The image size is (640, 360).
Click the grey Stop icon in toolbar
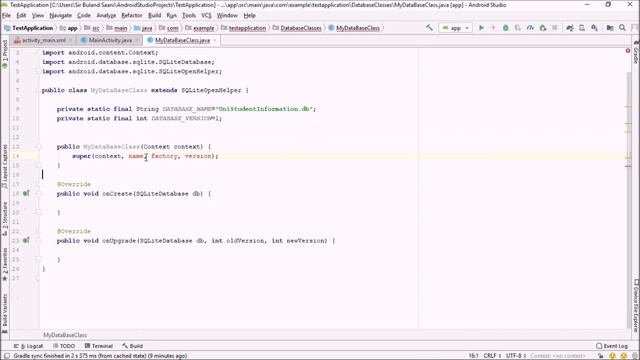[555, 28]
